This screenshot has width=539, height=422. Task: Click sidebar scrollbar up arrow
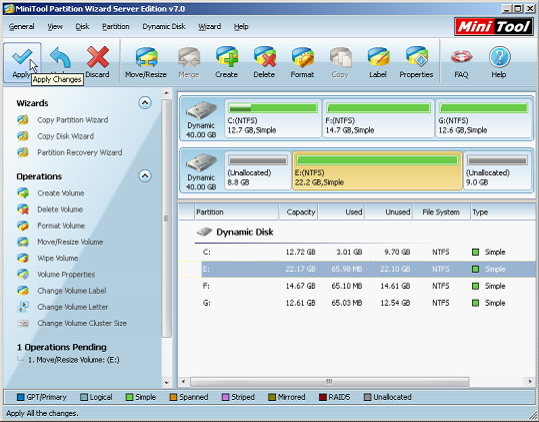166,93
